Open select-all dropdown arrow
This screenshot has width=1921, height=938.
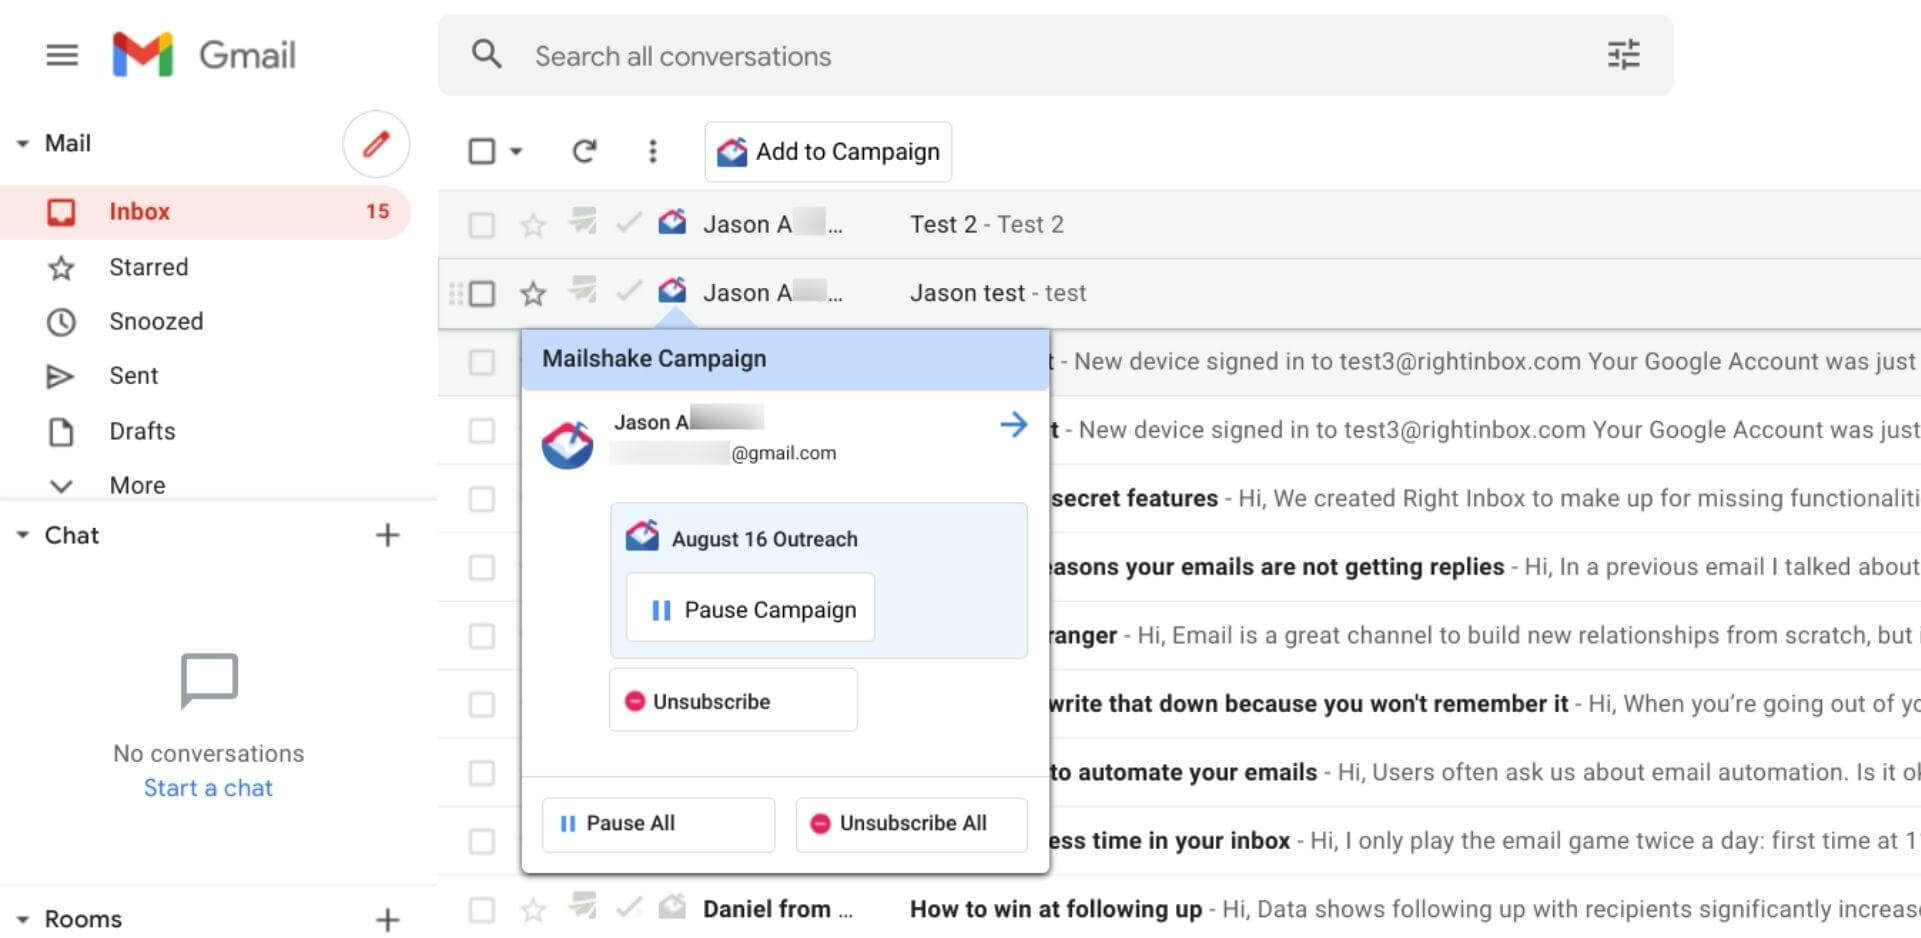pos(516,152)
